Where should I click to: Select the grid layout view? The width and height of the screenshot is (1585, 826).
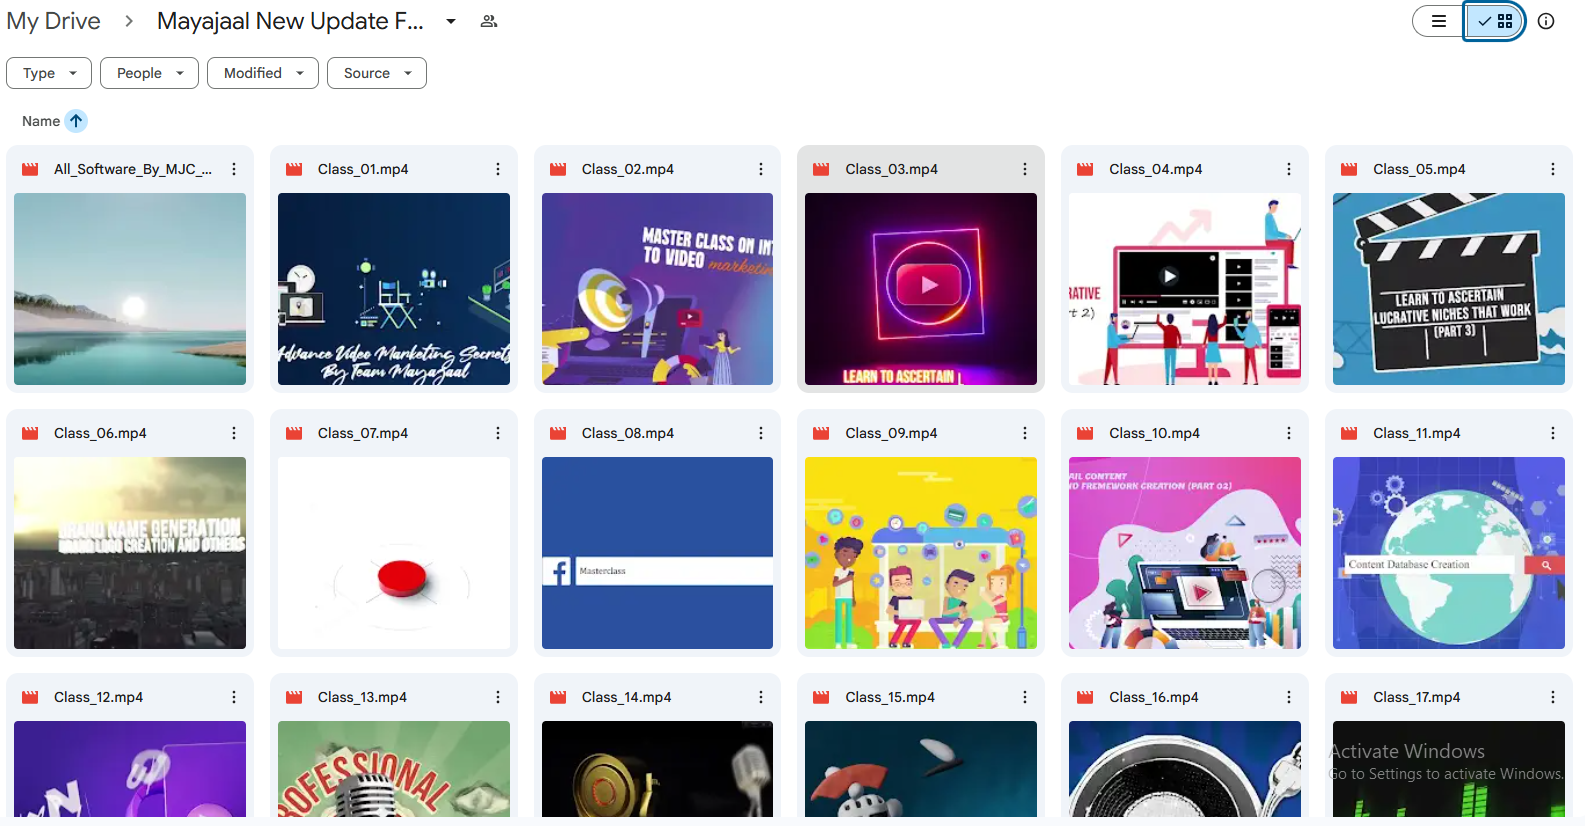point(1495,21)
